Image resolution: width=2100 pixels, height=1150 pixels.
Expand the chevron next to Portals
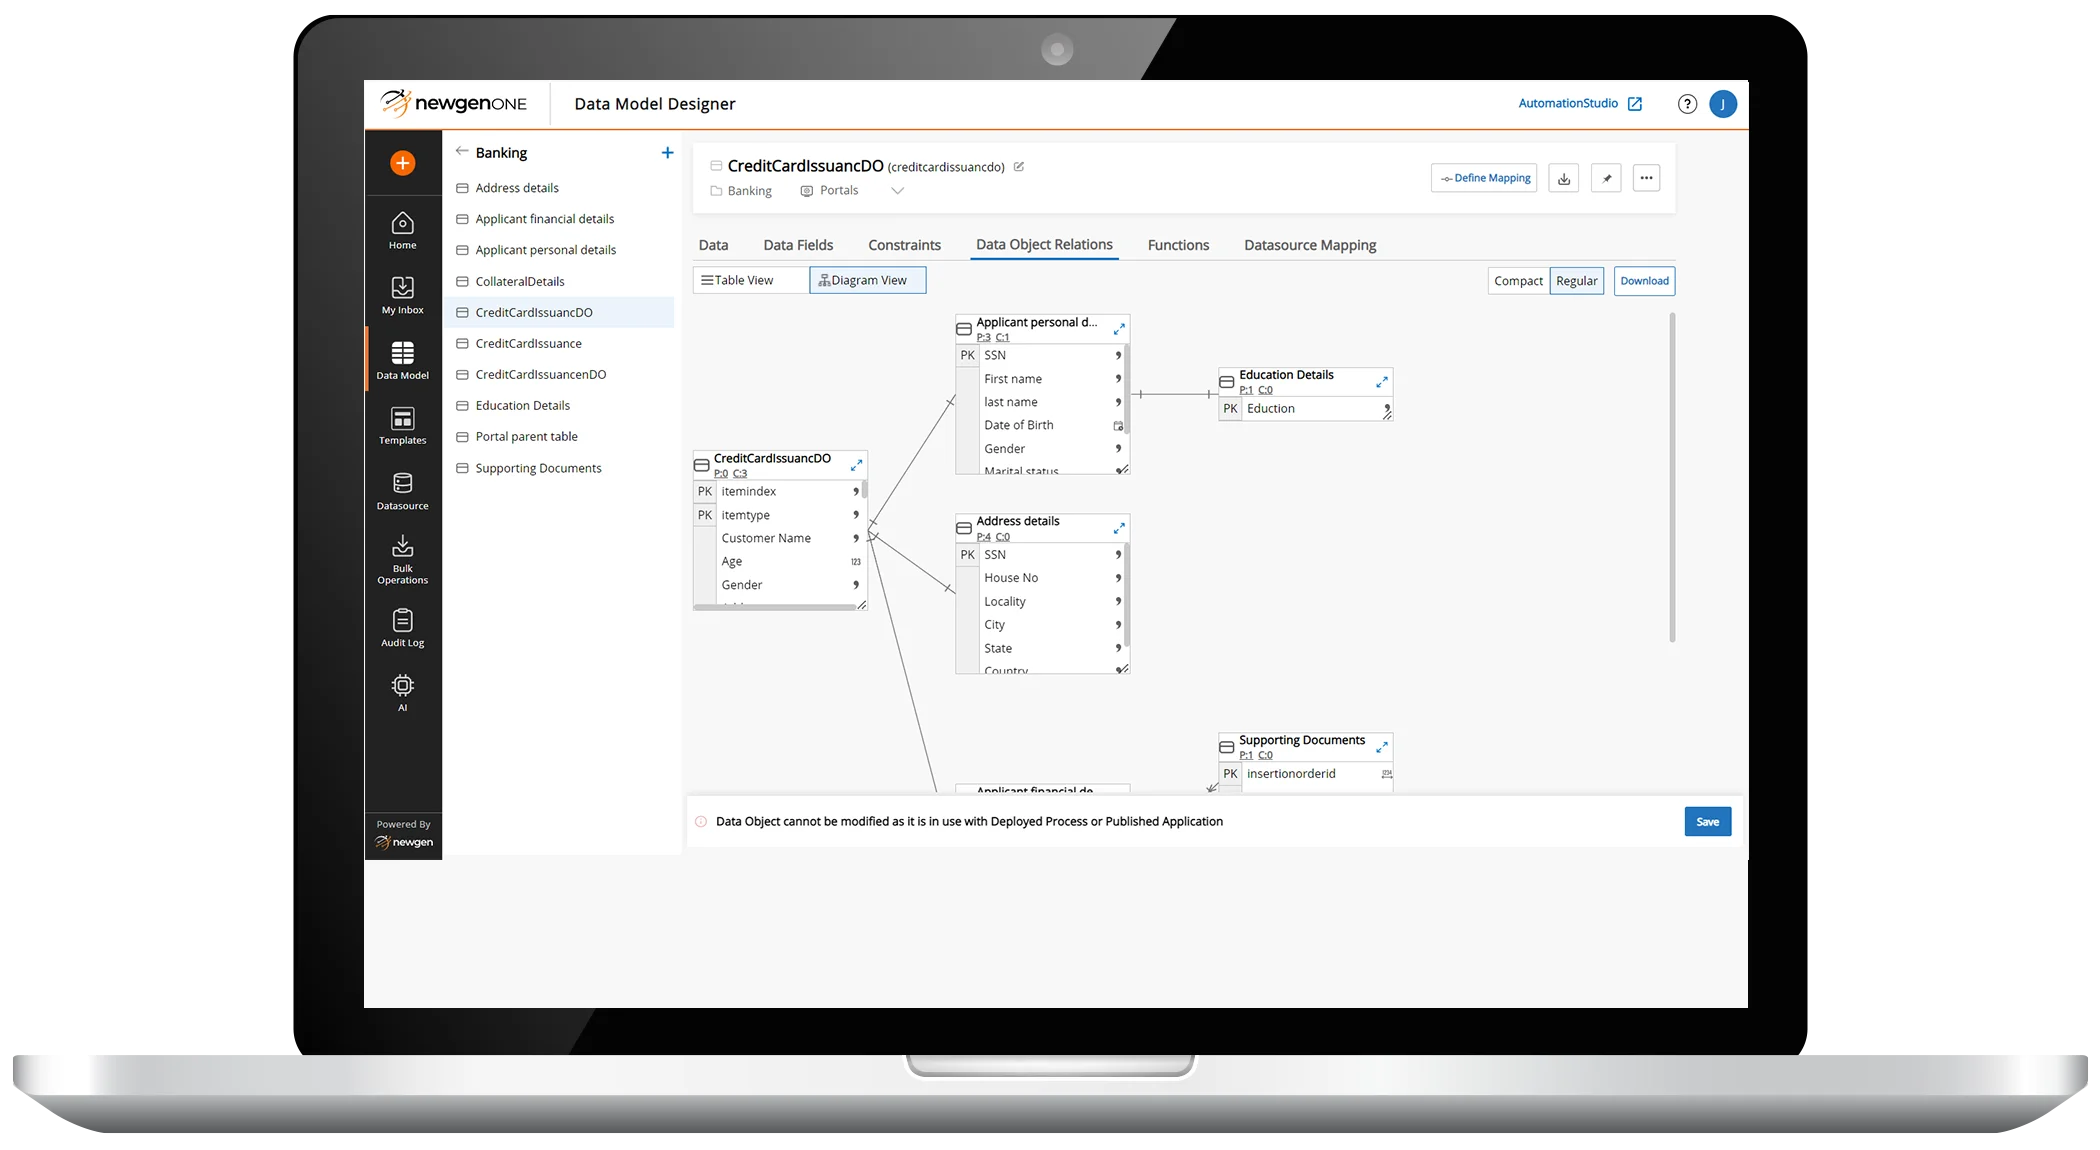(897, 191)
